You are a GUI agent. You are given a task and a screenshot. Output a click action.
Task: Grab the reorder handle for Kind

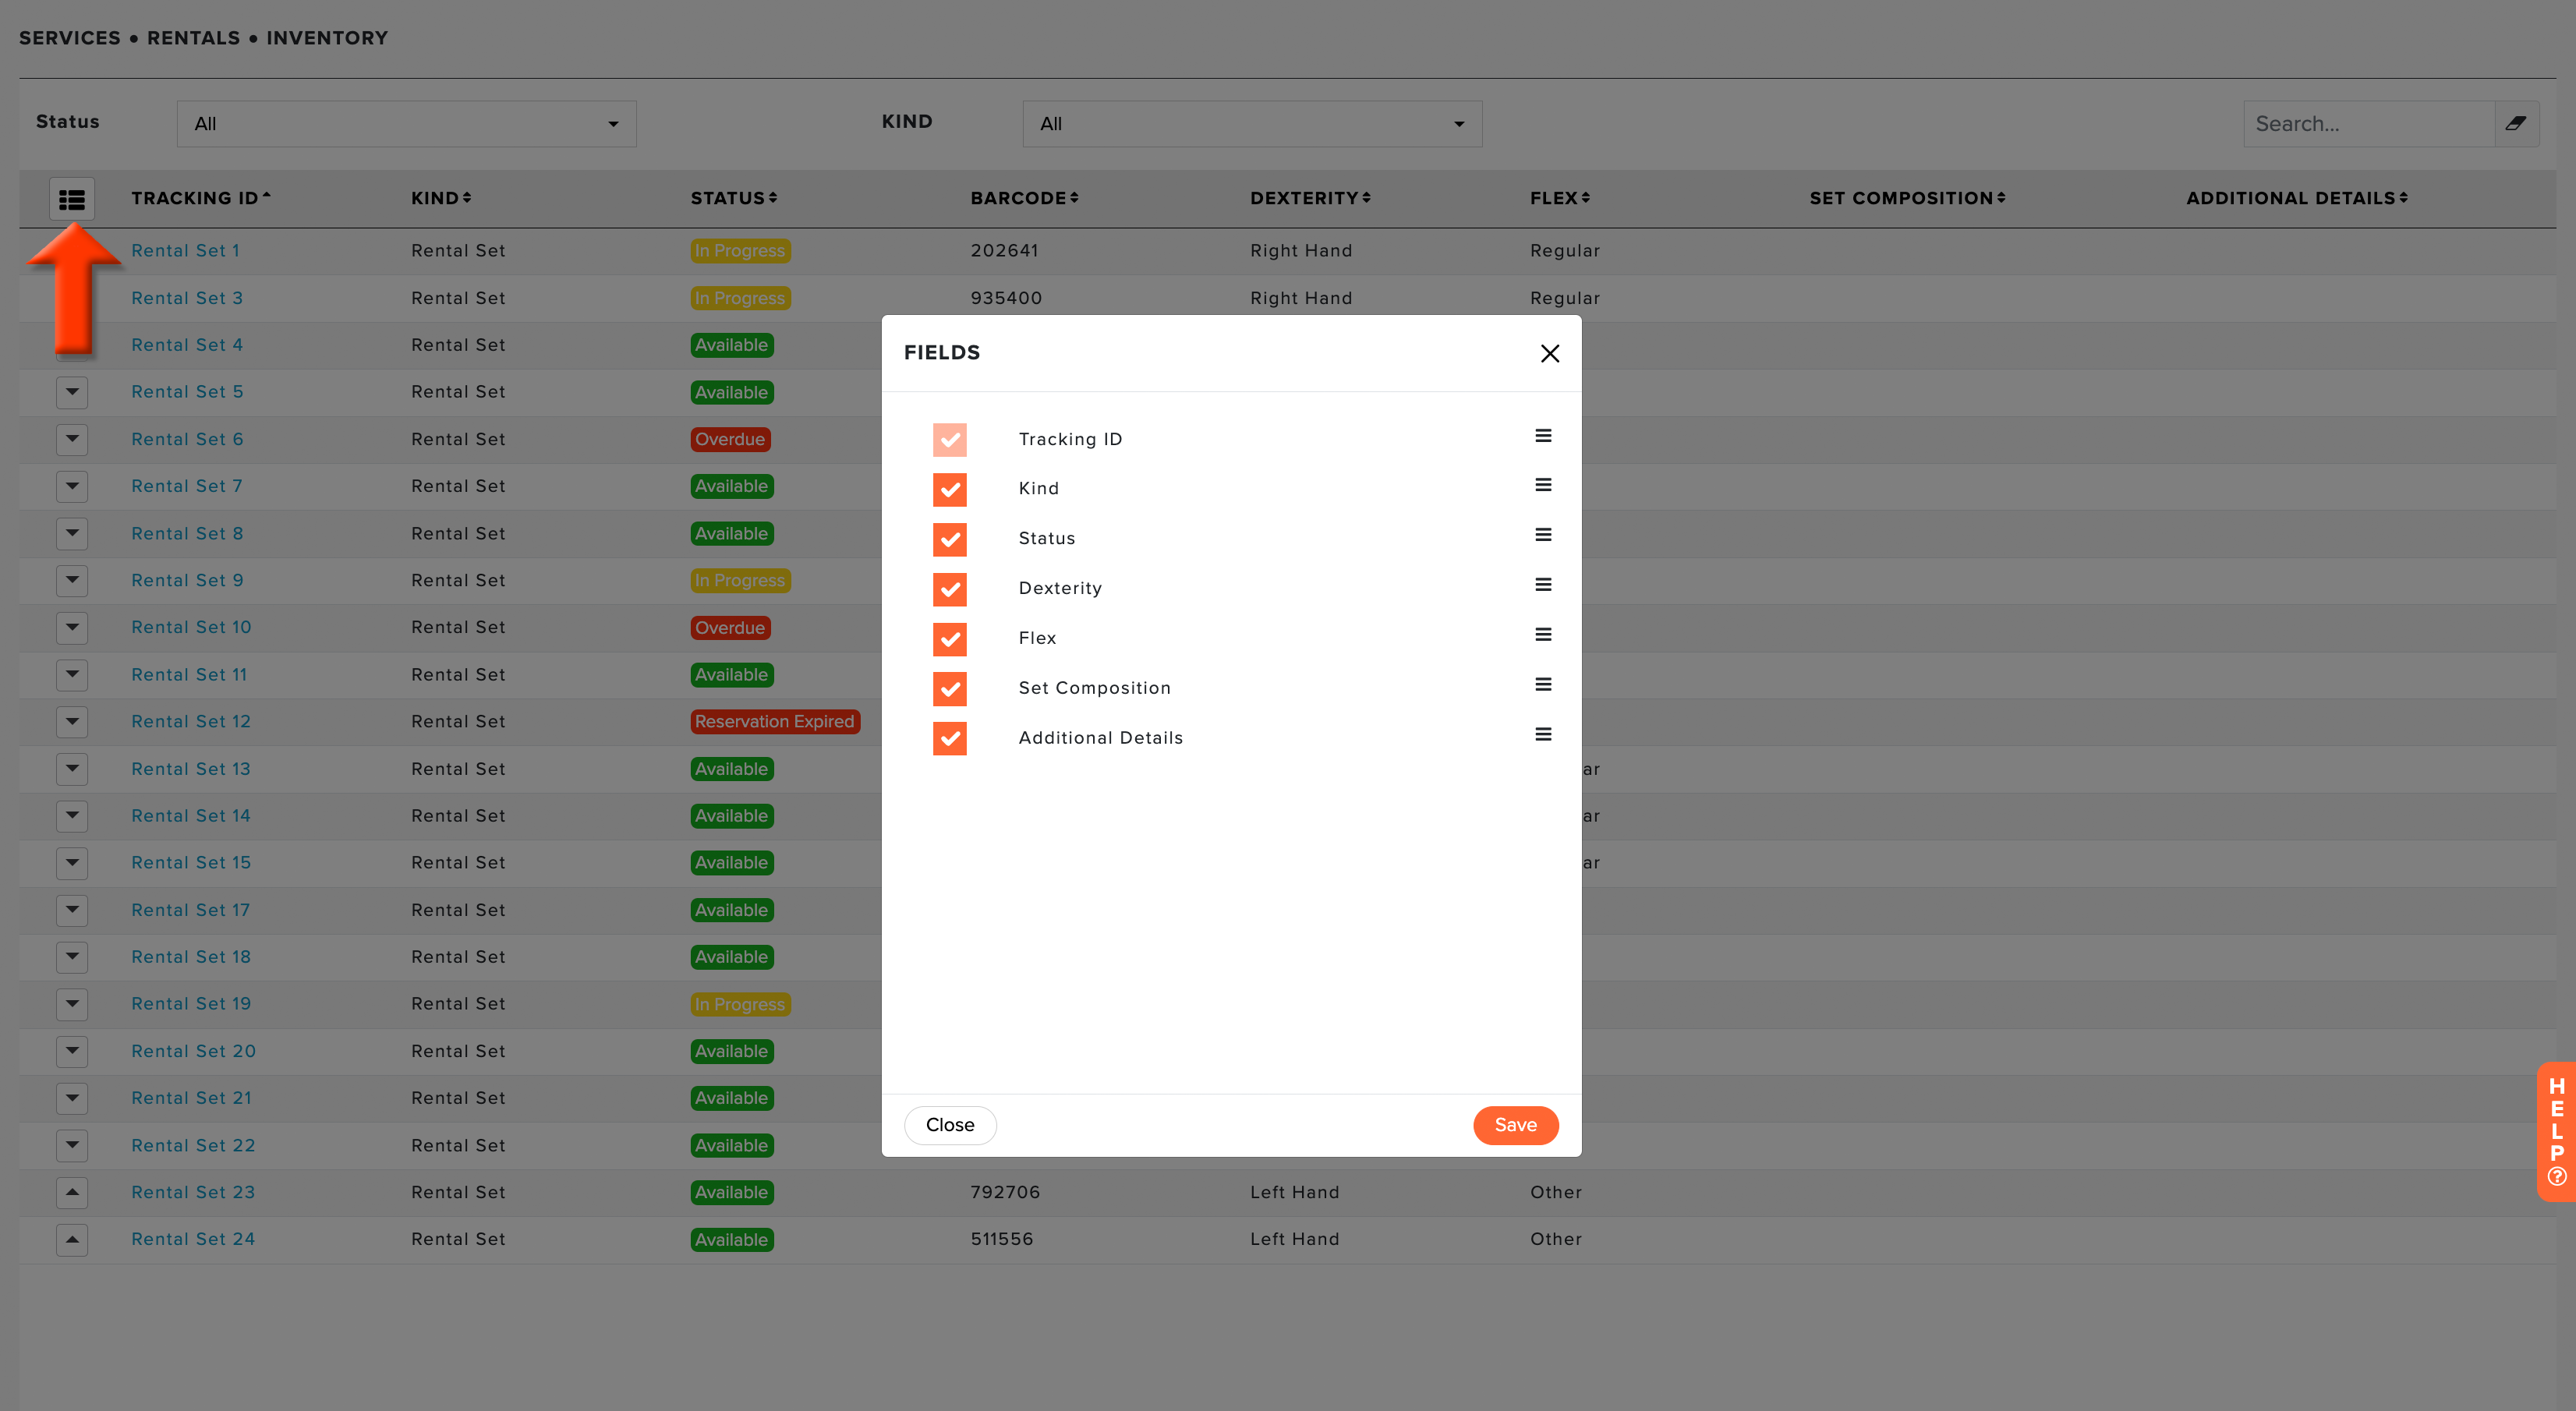[1543, 485]
